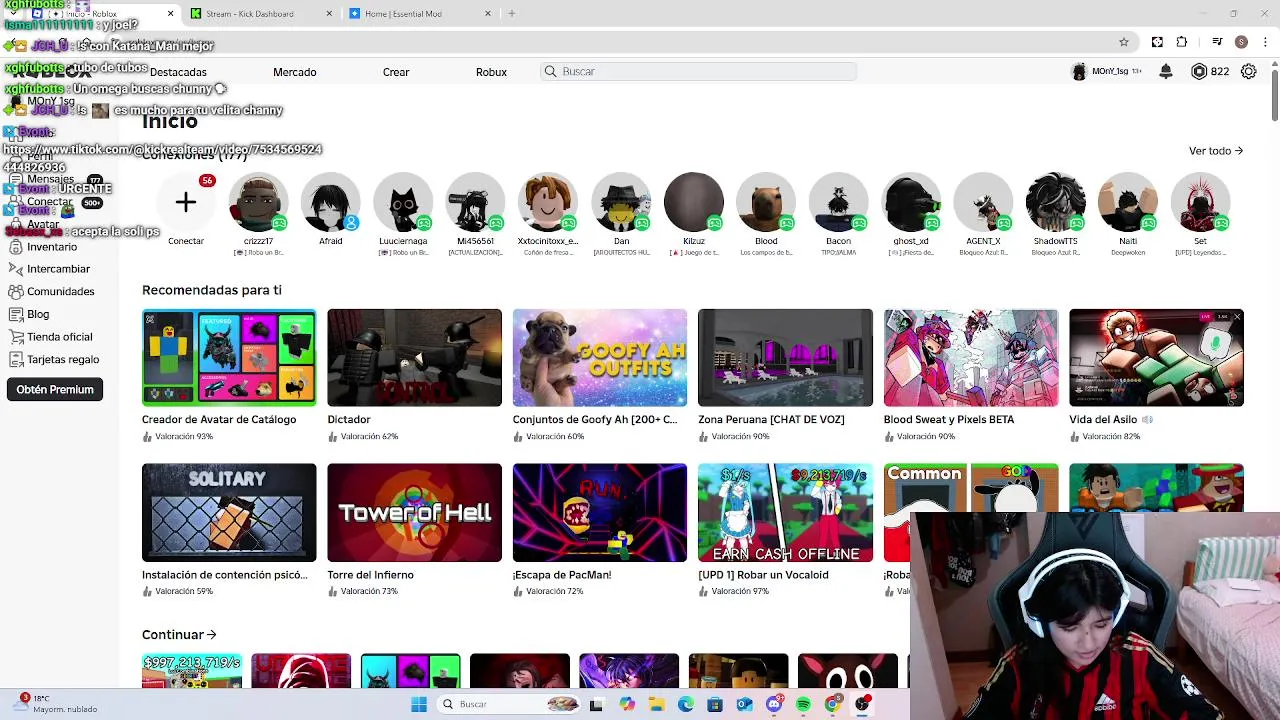Open Instalación de contención psicó... game

(x=229, y=513)
